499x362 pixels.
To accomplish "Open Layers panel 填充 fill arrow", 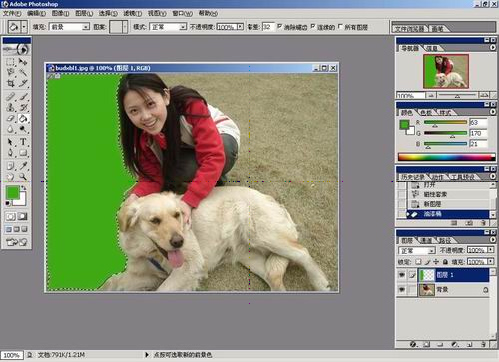I will pyautogui.click(x=491, y=262).
